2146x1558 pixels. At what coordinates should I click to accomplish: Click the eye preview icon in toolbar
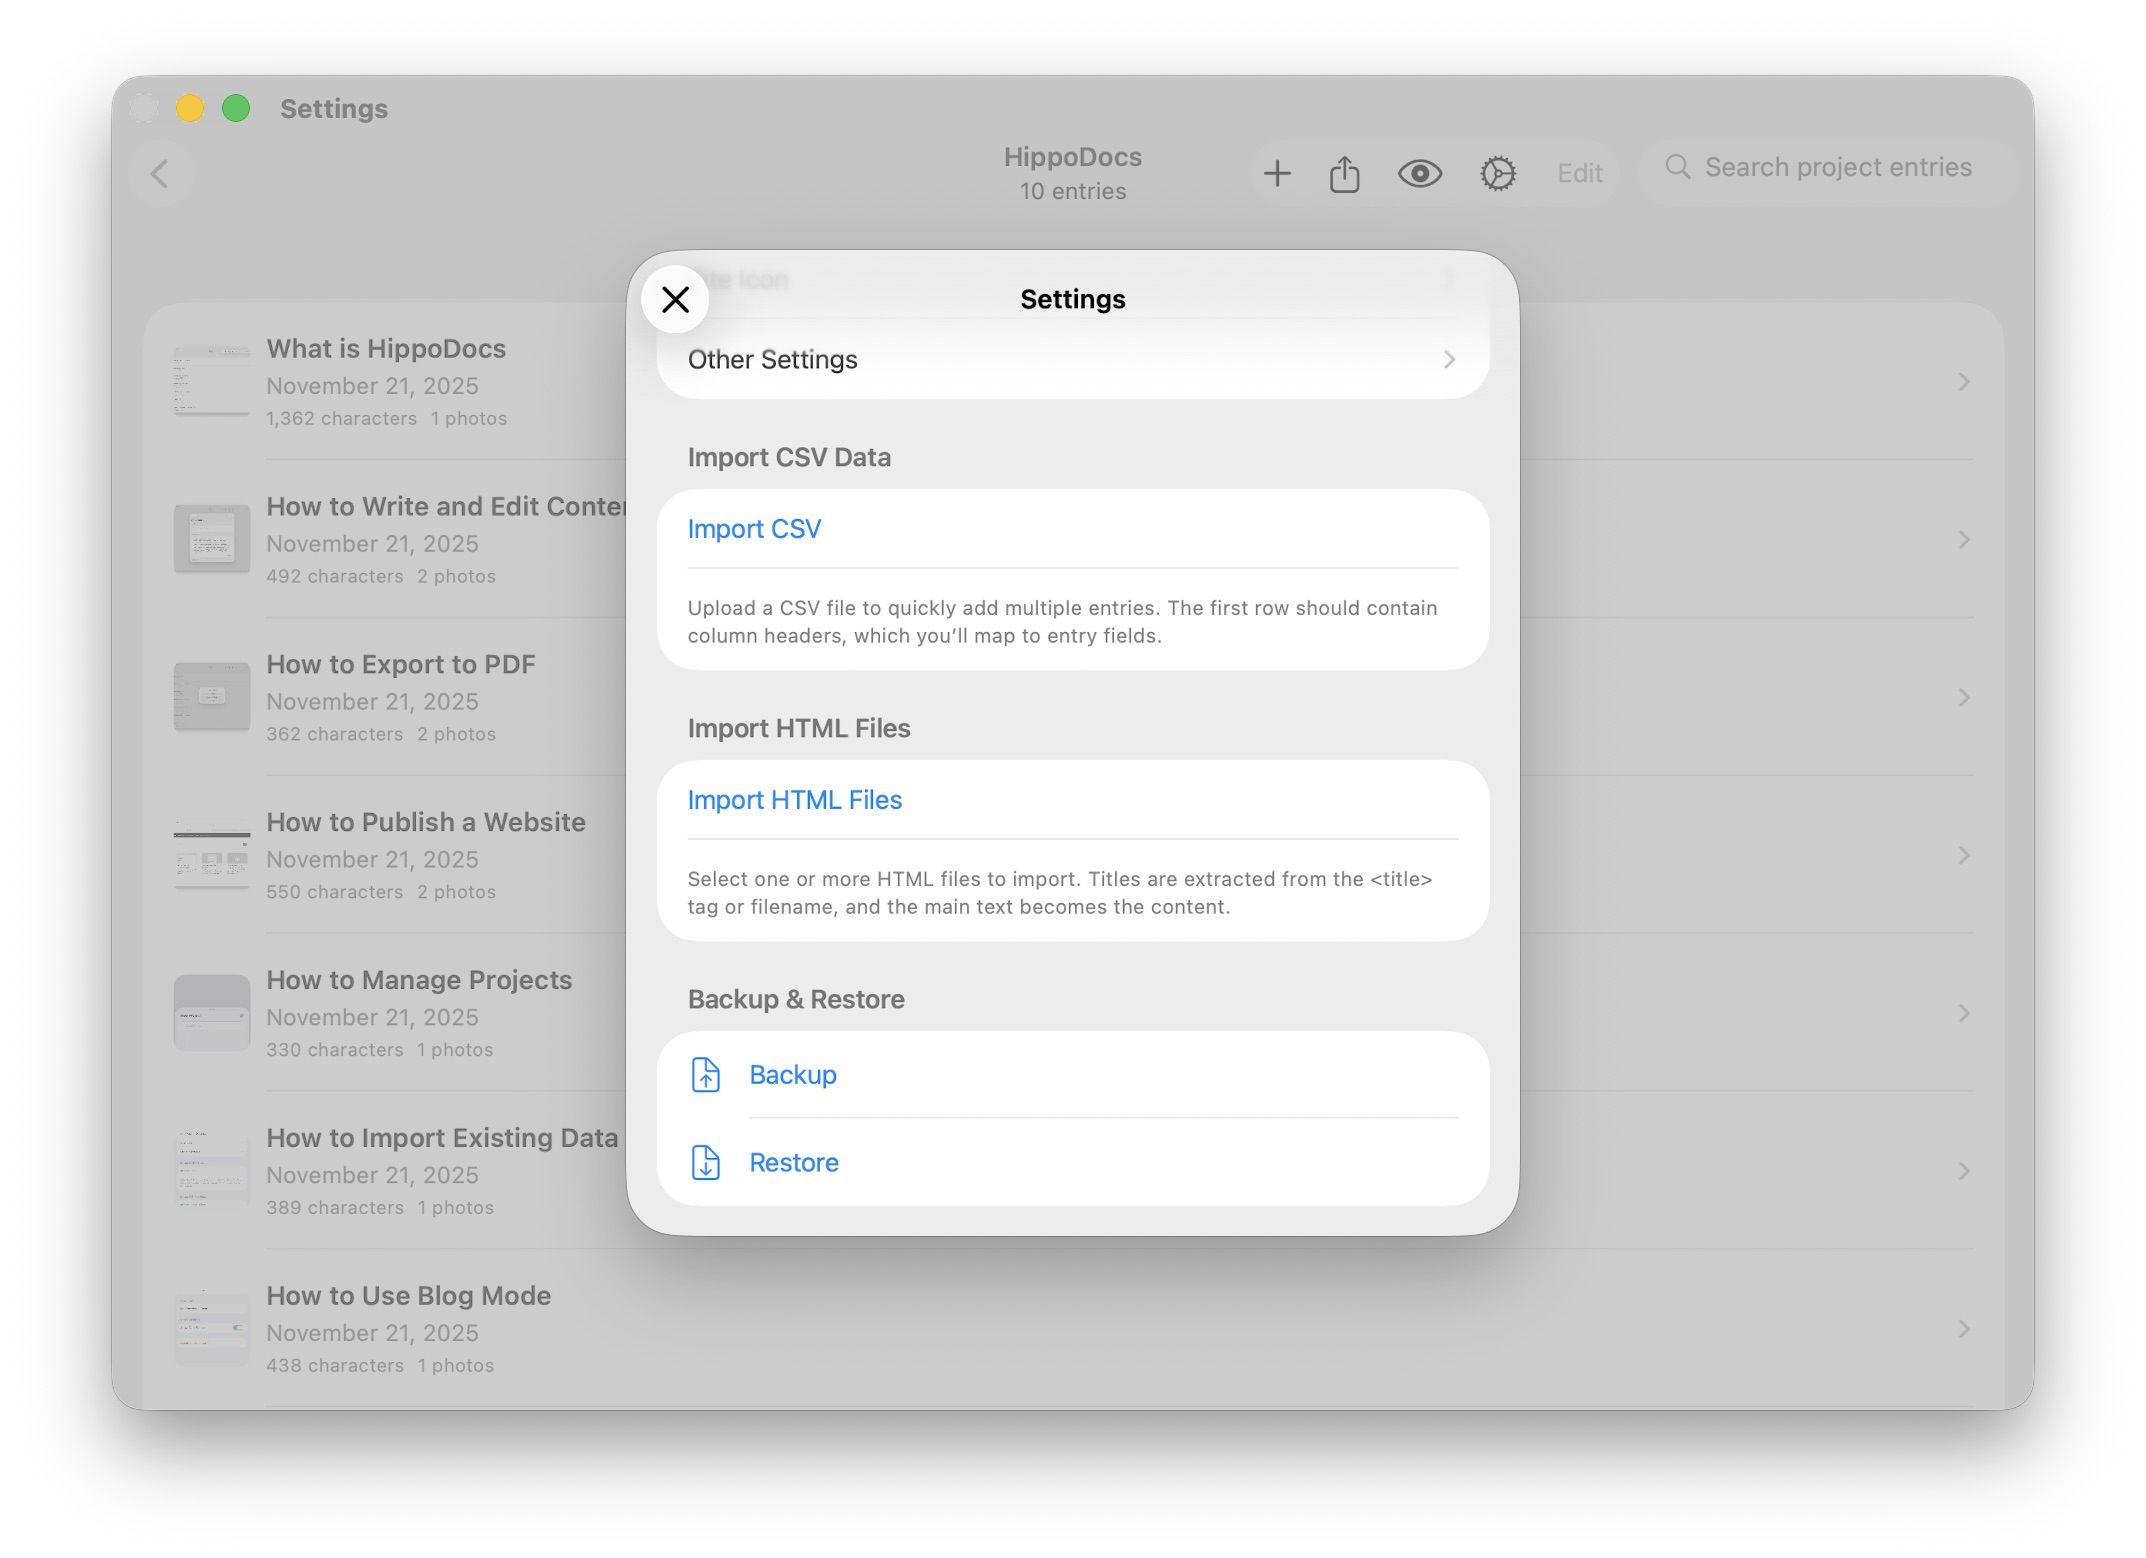(1421, 173)
